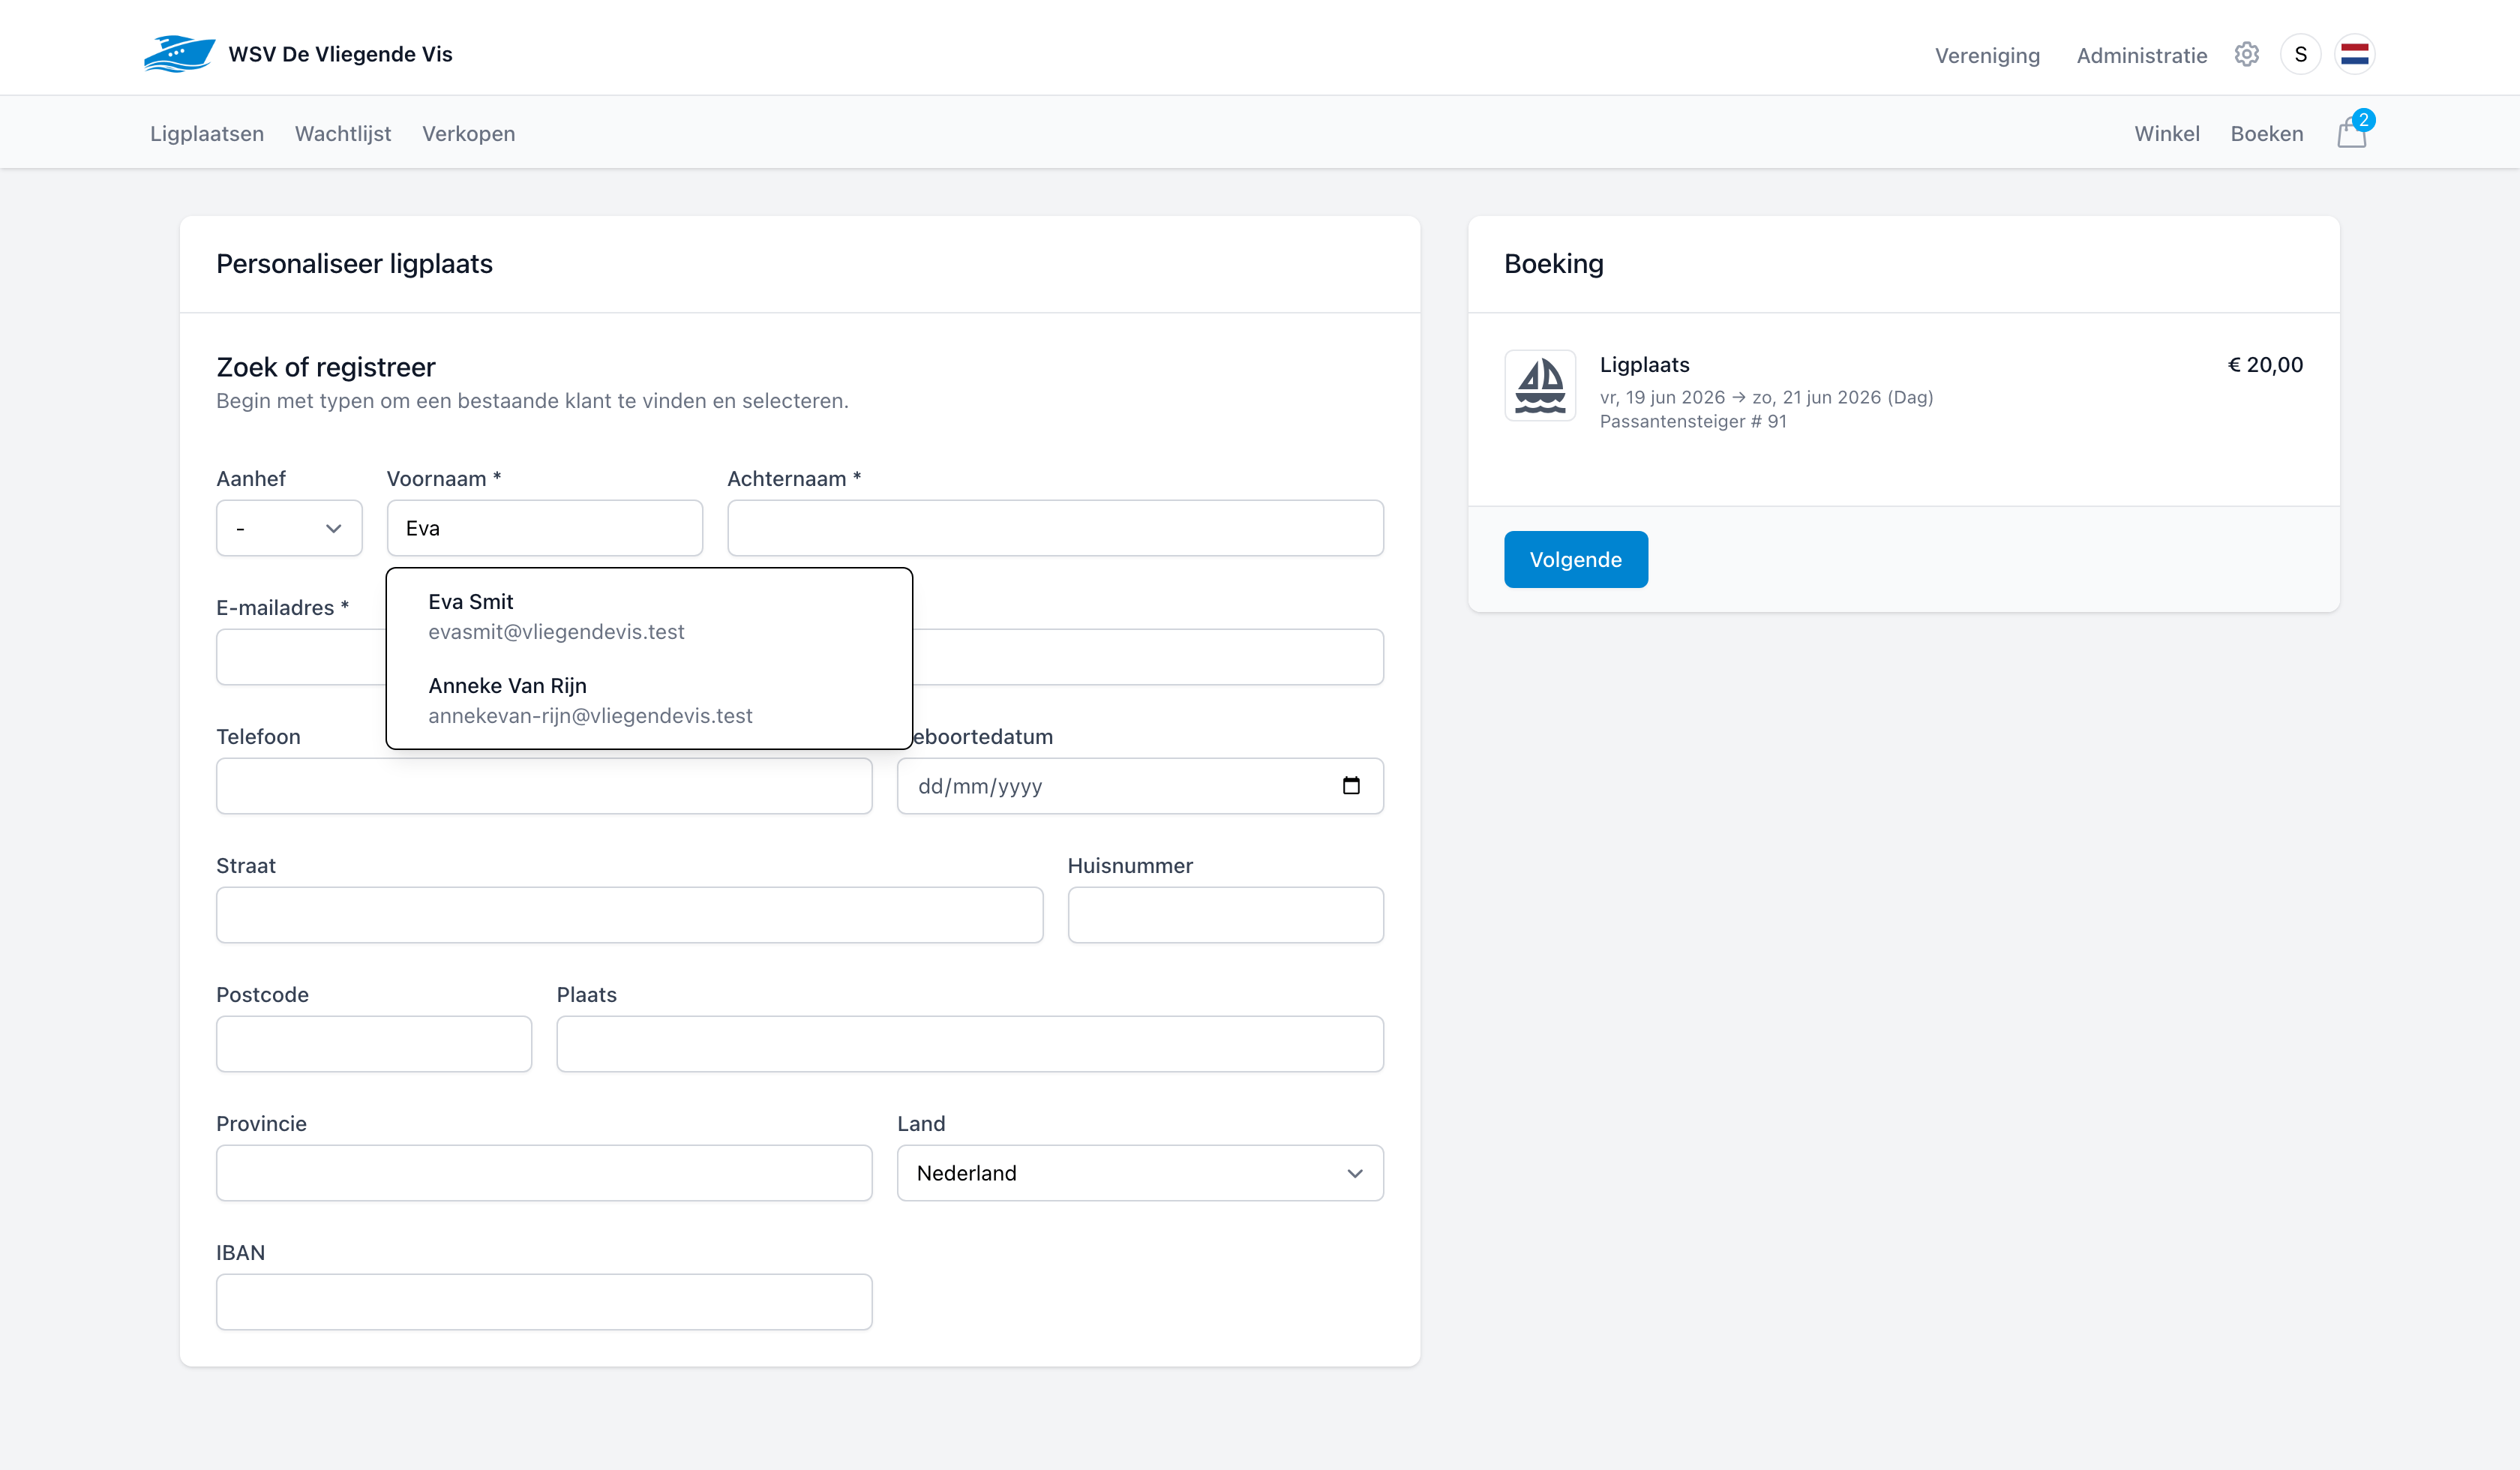Choose Anneke Van Rijn from suggestions
Image resolution: width=2520 pixels, height=1470 pixels.
point(649,700)
